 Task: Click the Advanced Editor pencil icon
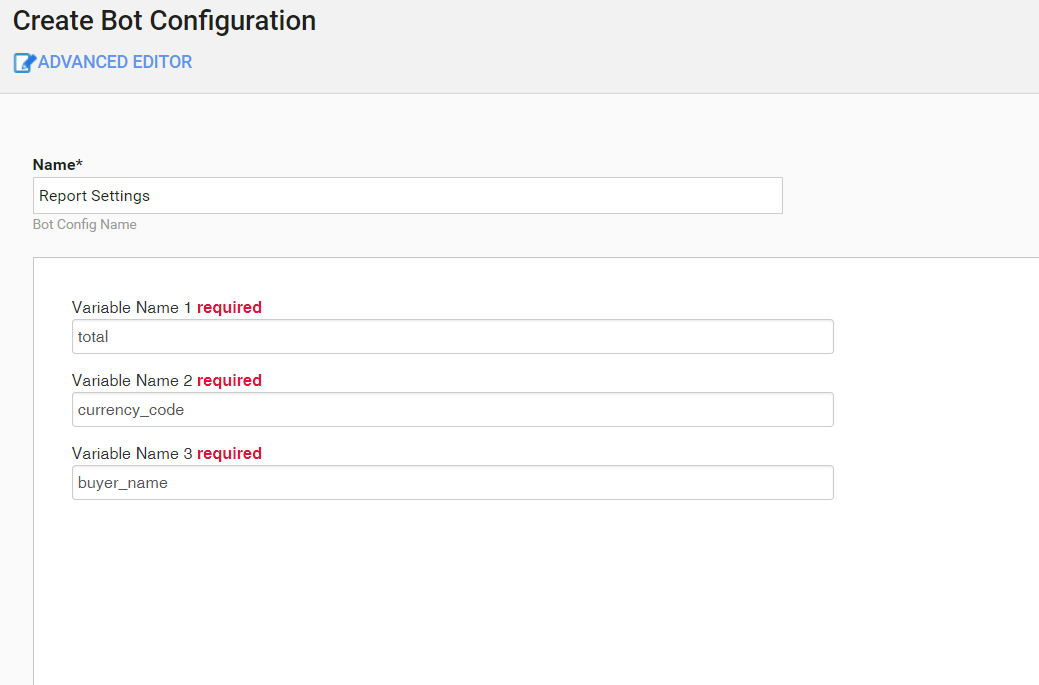(x=25, y=63)
